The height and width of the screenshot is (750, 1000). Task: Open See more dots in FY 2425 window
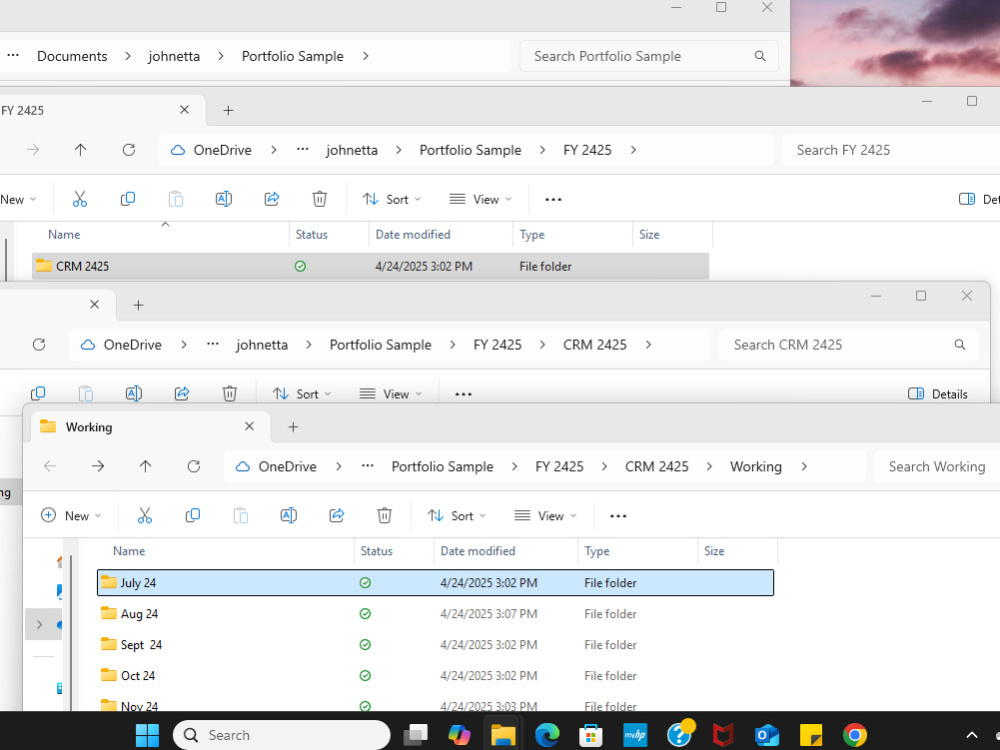(553, 200)
